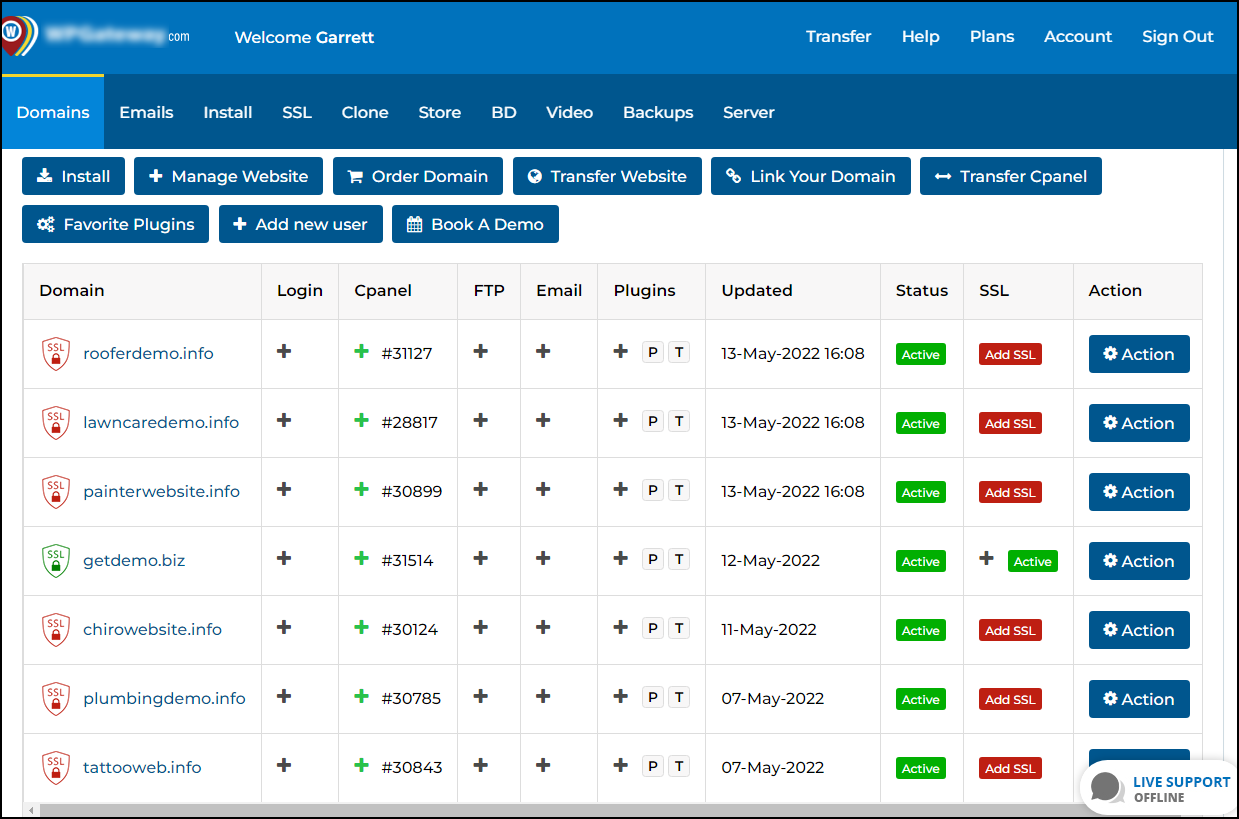Click the P plugin icon for lawncaredemo.info
Viewport: 1239px width, 819px height.
pyautogui.click(x=653, y=422)
